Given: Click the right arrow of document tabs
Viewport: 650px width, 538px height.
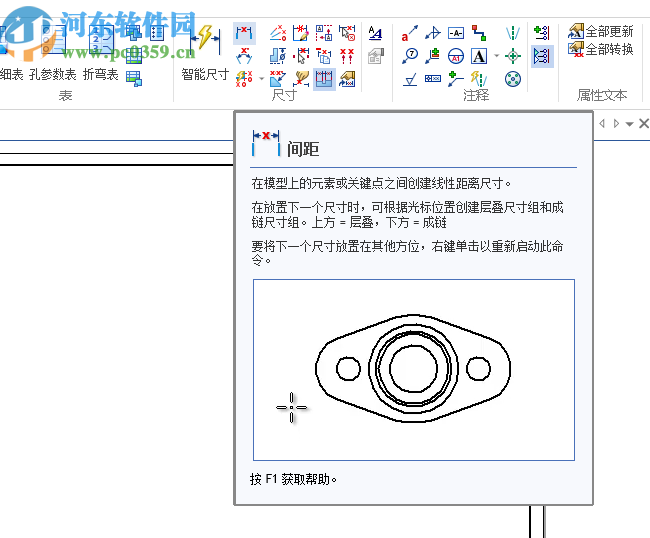Looking at the screenshot, I should [616, 124].
